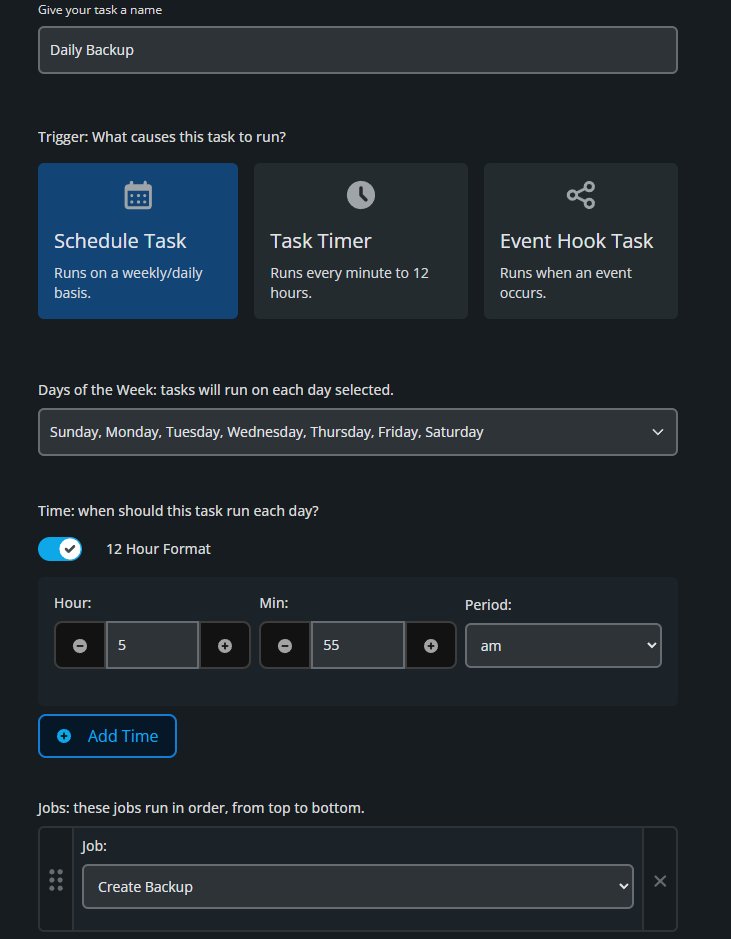Click the Hour input field showing 5
Screen dimensions: 731x939
click(152, 645)
